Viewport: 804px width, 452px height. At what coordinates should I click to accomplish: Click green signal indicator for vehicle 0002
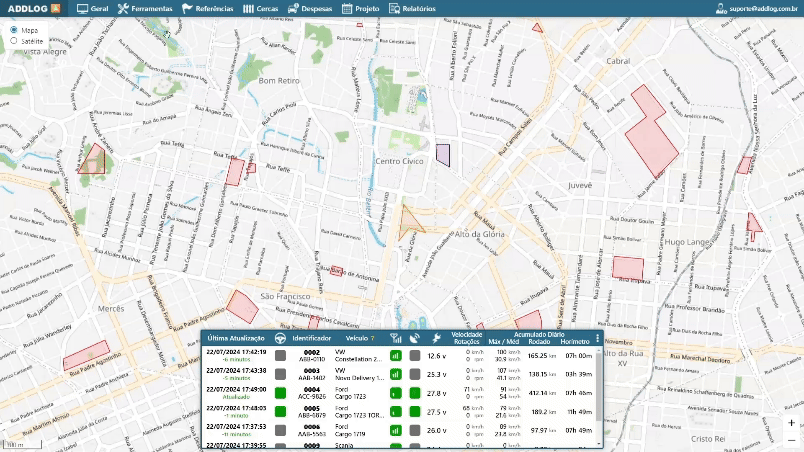click(395, 355)
